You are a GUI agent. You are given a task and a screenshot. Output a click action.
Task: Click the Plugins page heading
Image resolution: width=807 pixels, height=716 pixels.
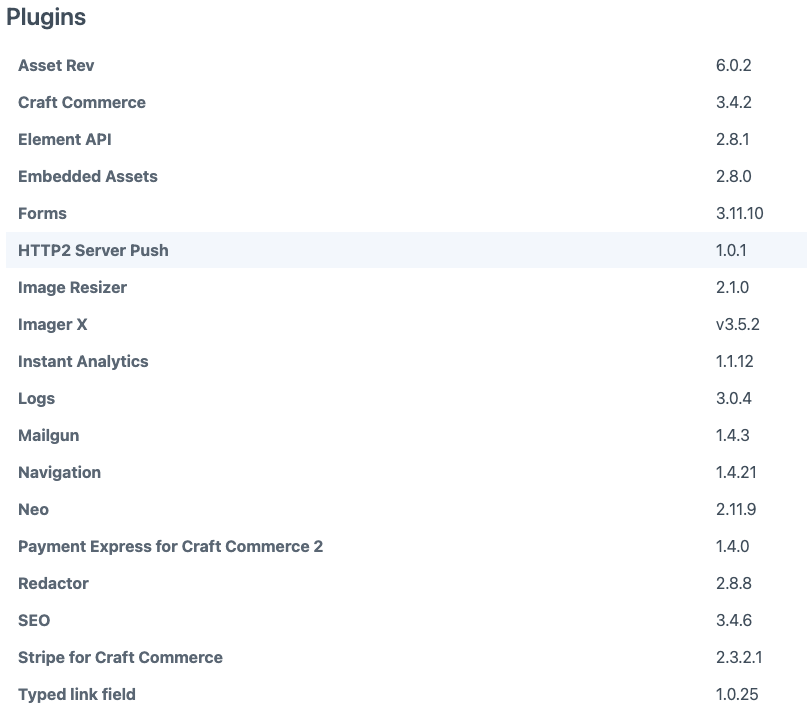[46, 17]
